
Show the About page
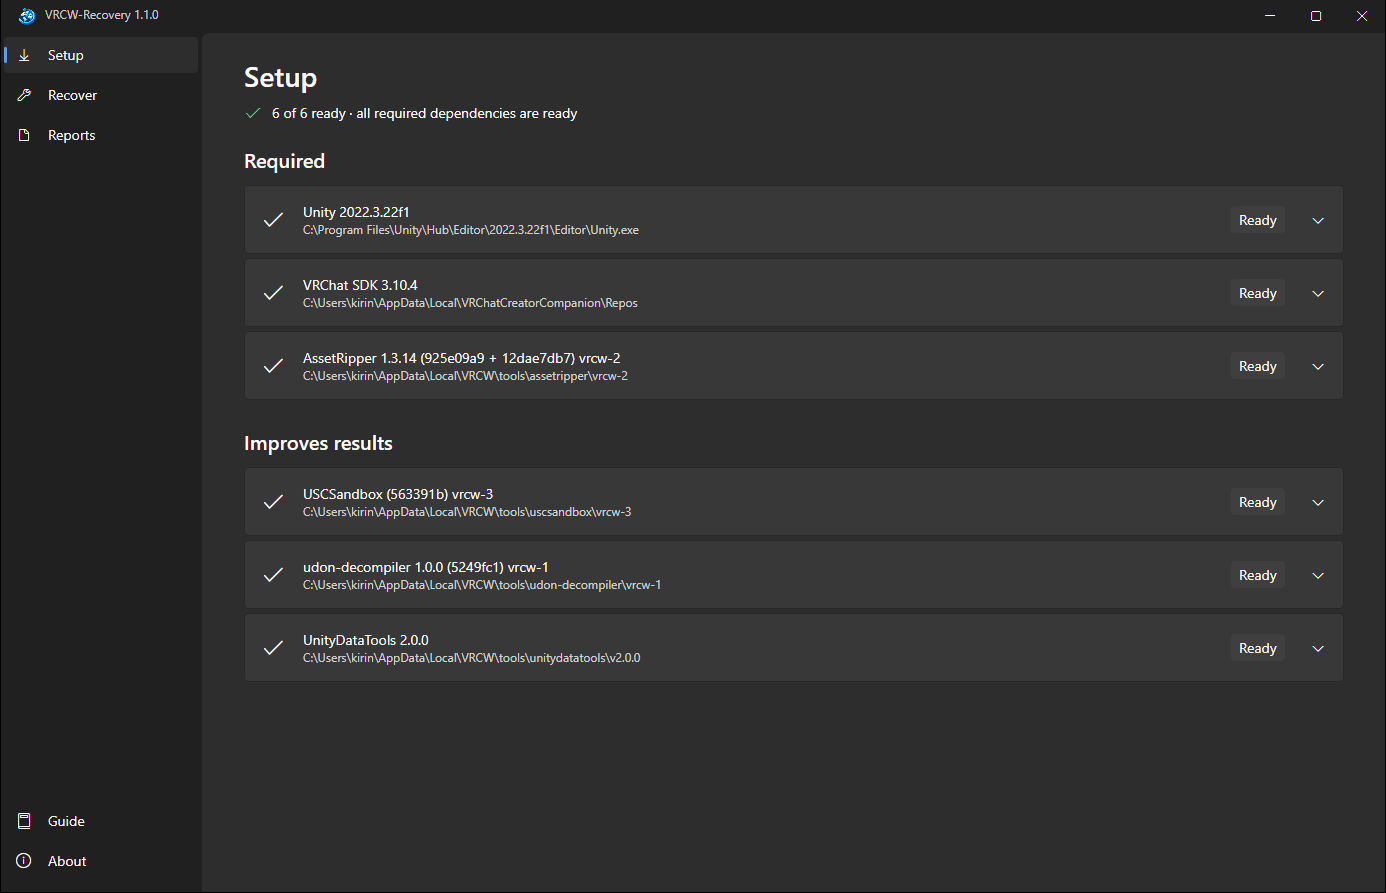tap(101, 861)
